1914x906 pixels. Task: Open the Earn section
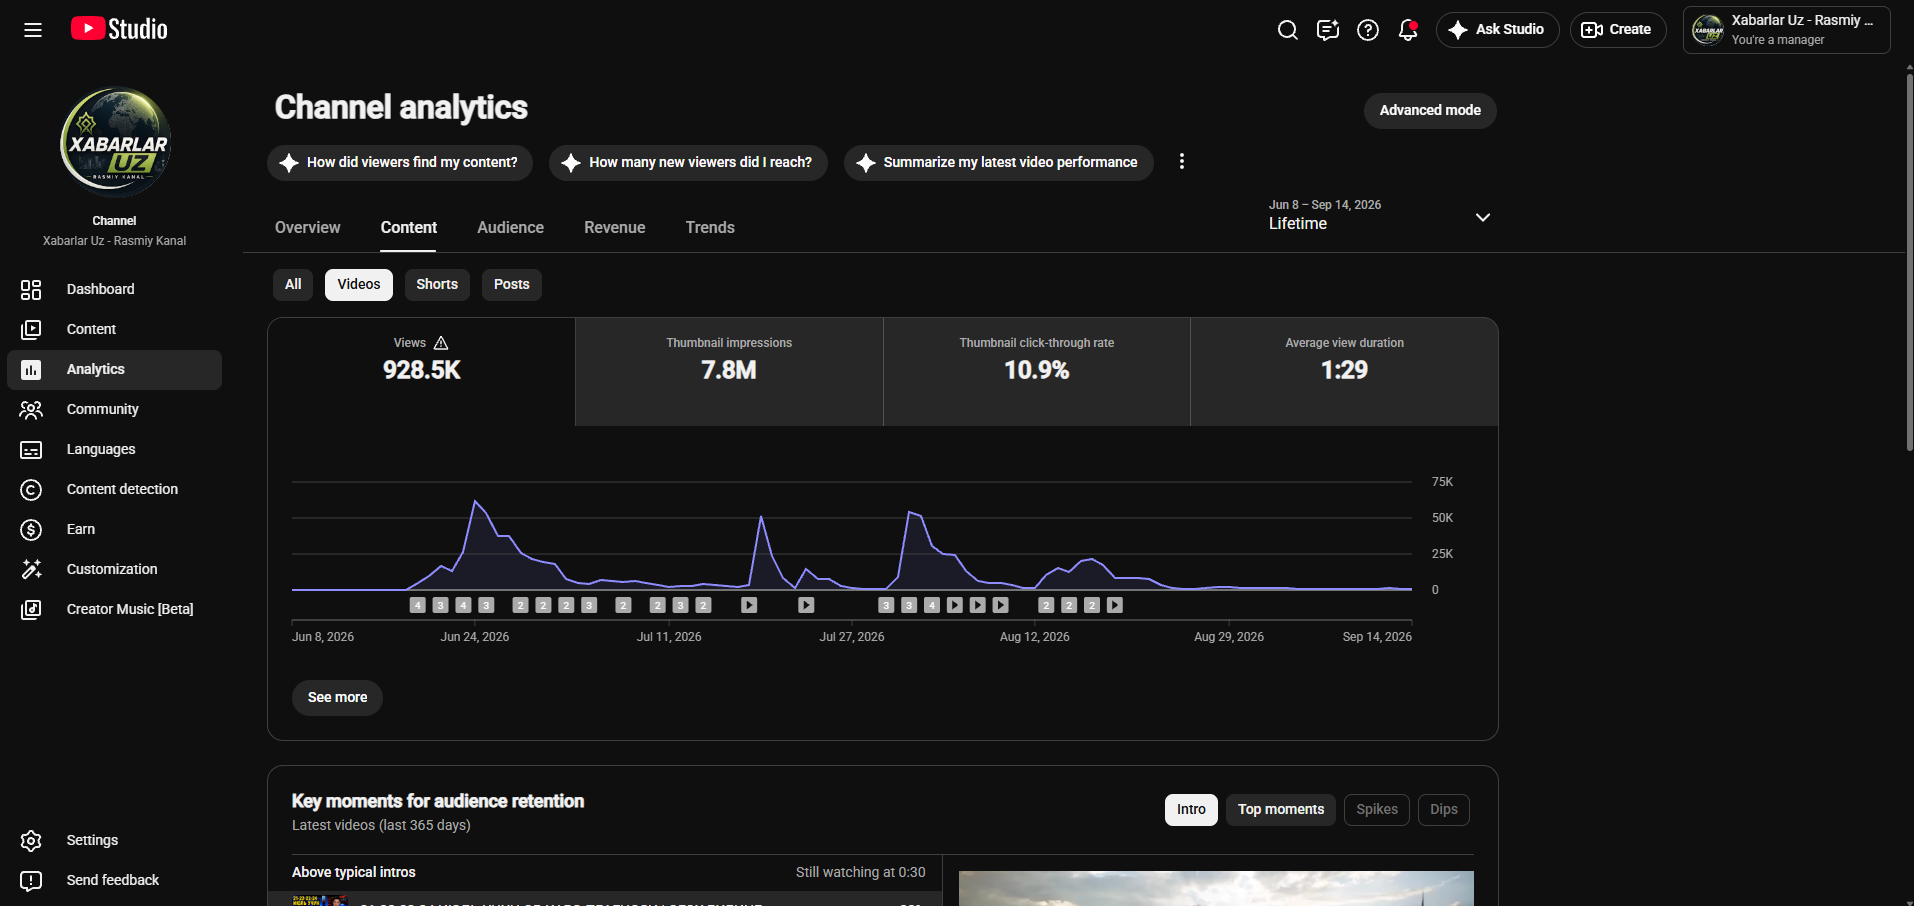click(114, 529)
